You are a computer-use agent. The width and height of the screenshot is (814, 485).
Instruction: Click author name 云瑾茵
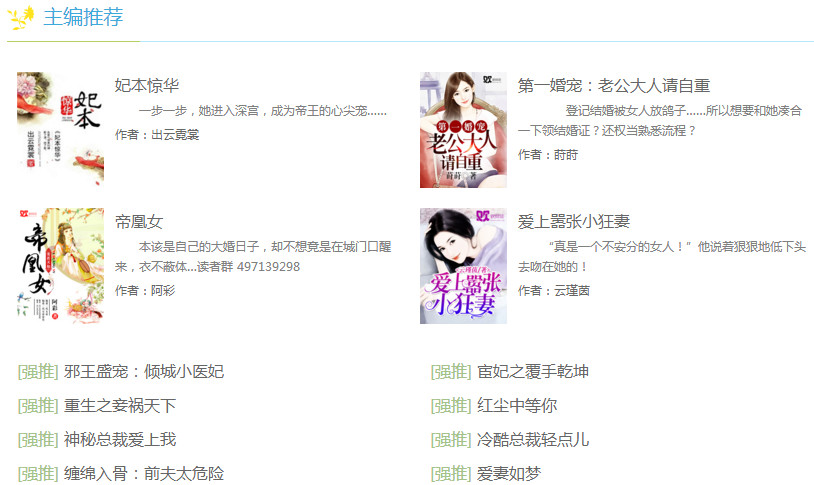572,291
